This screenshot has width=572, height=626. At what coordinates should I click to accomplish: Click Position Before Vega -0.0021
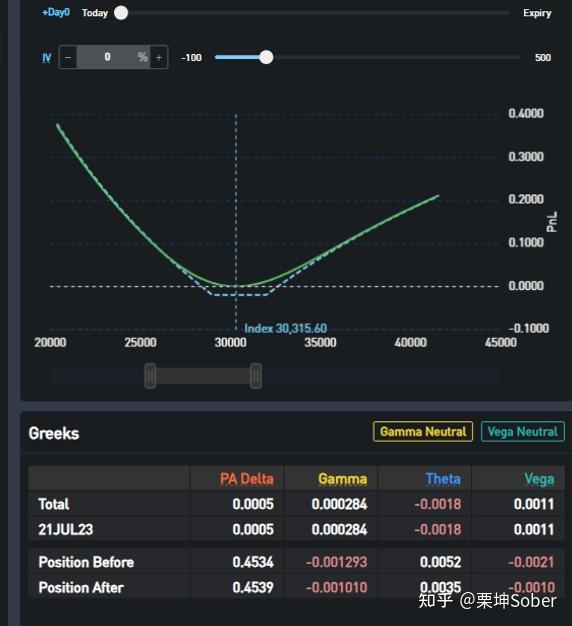pos(532,562)
